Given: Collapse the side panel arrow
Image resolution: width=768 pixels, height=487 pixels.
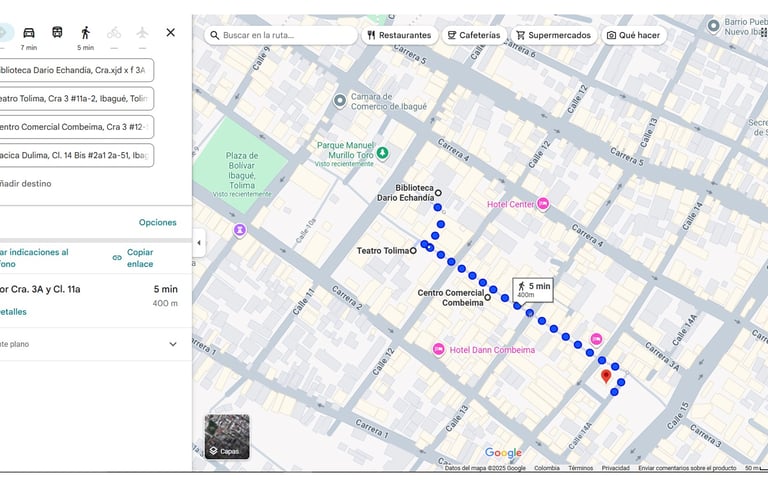Looking at the screenshot, I should click(x=199, y=243).
